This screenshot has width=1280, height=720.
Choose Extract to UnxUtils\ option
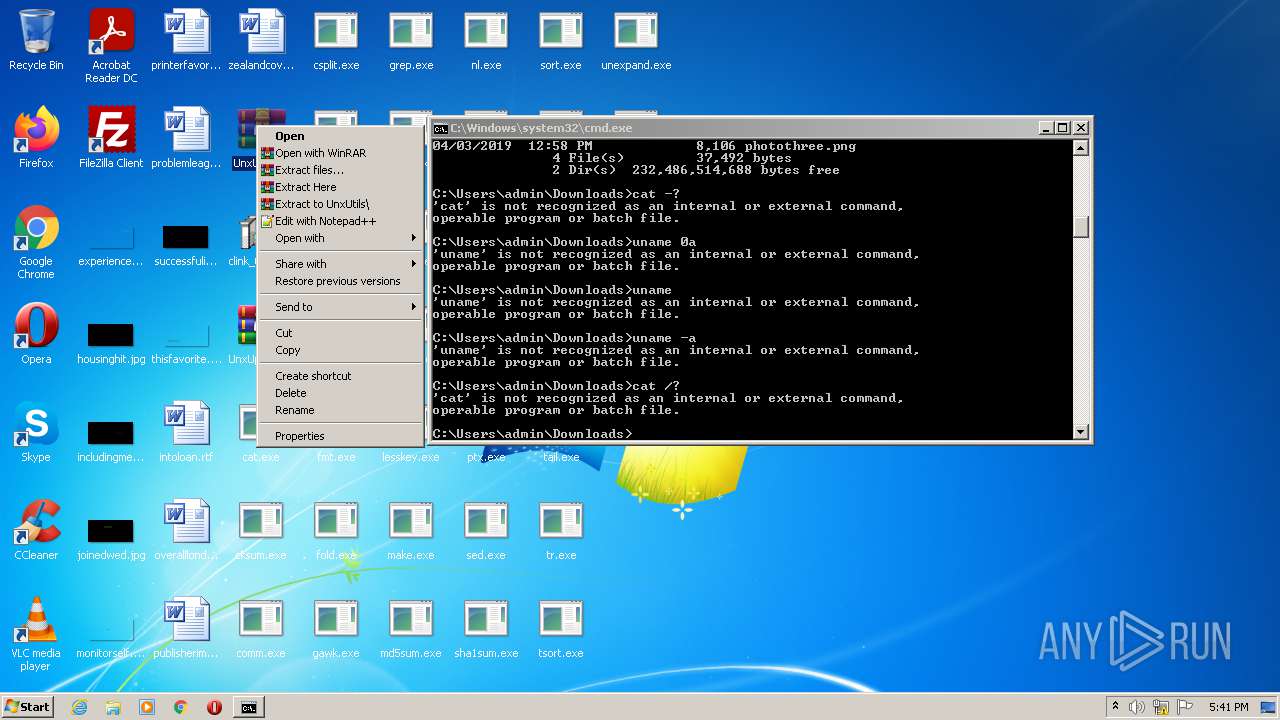point(340,204)
